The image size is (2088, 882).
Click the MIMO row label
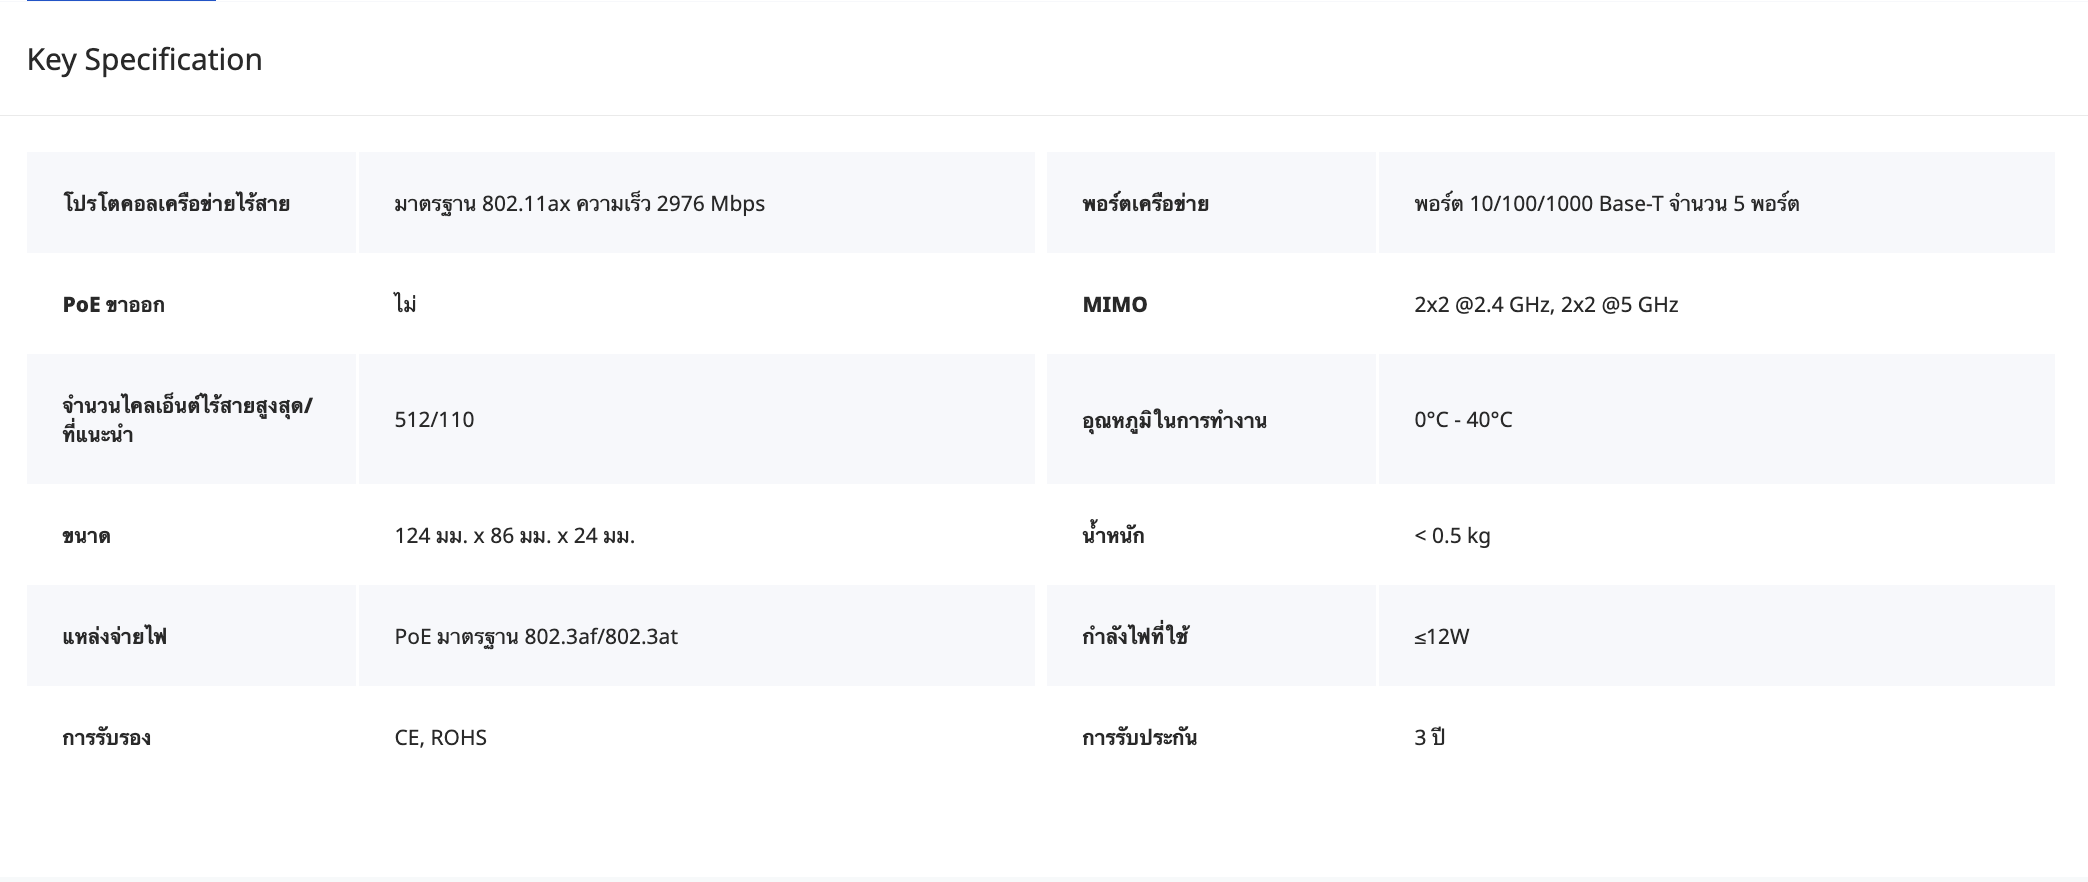tap(1114, 305)
